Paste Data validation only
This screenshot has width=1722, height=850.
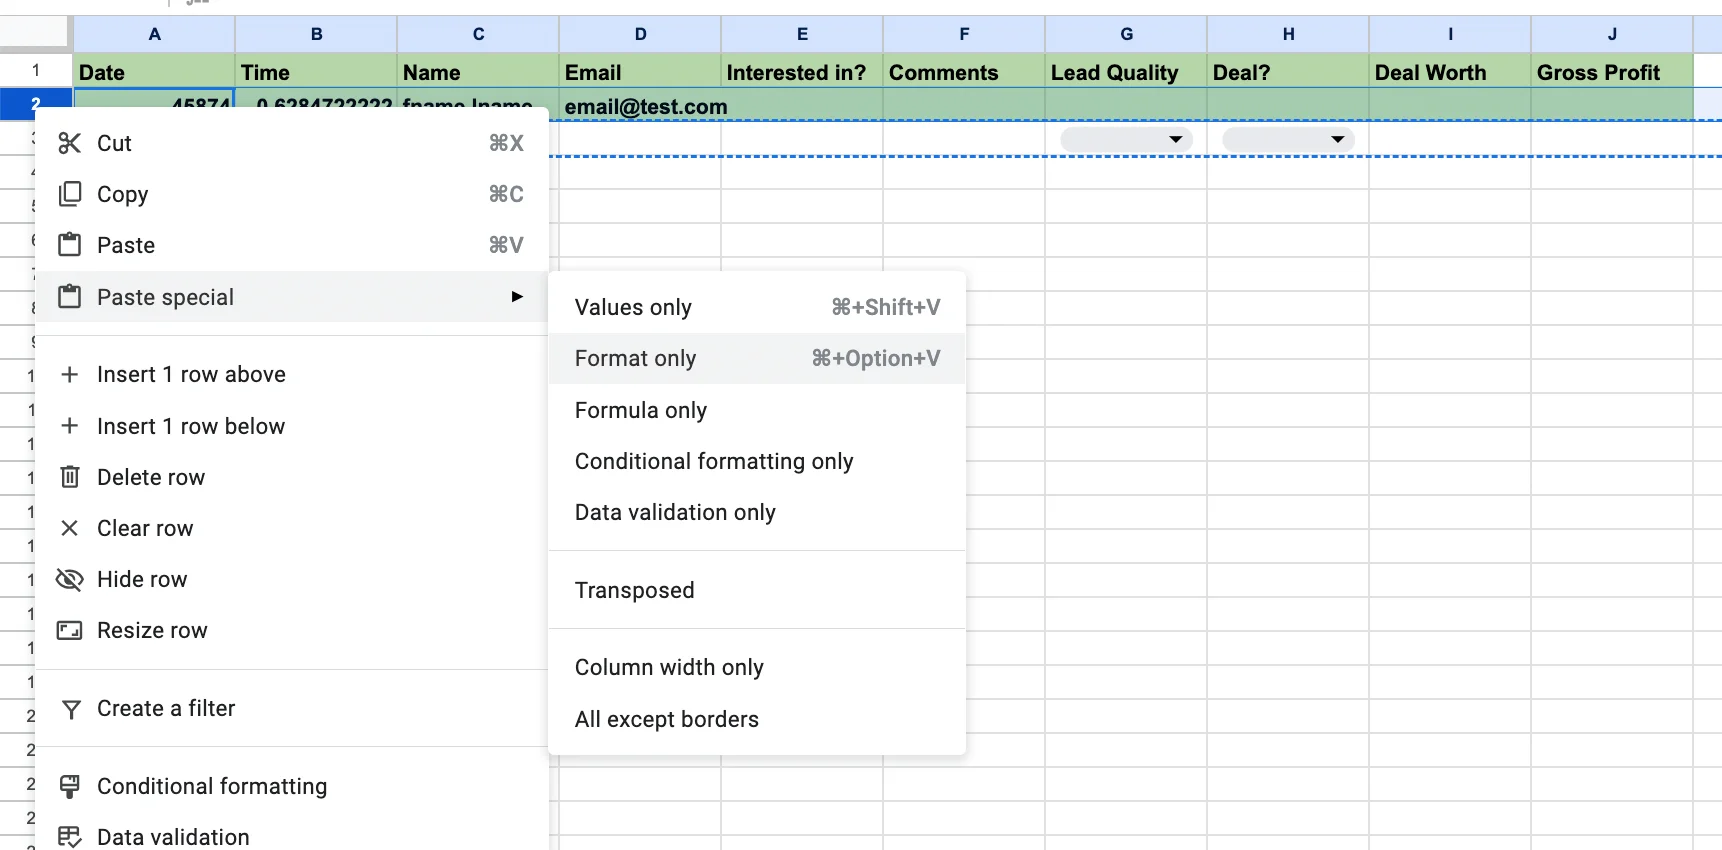(757, 512)
